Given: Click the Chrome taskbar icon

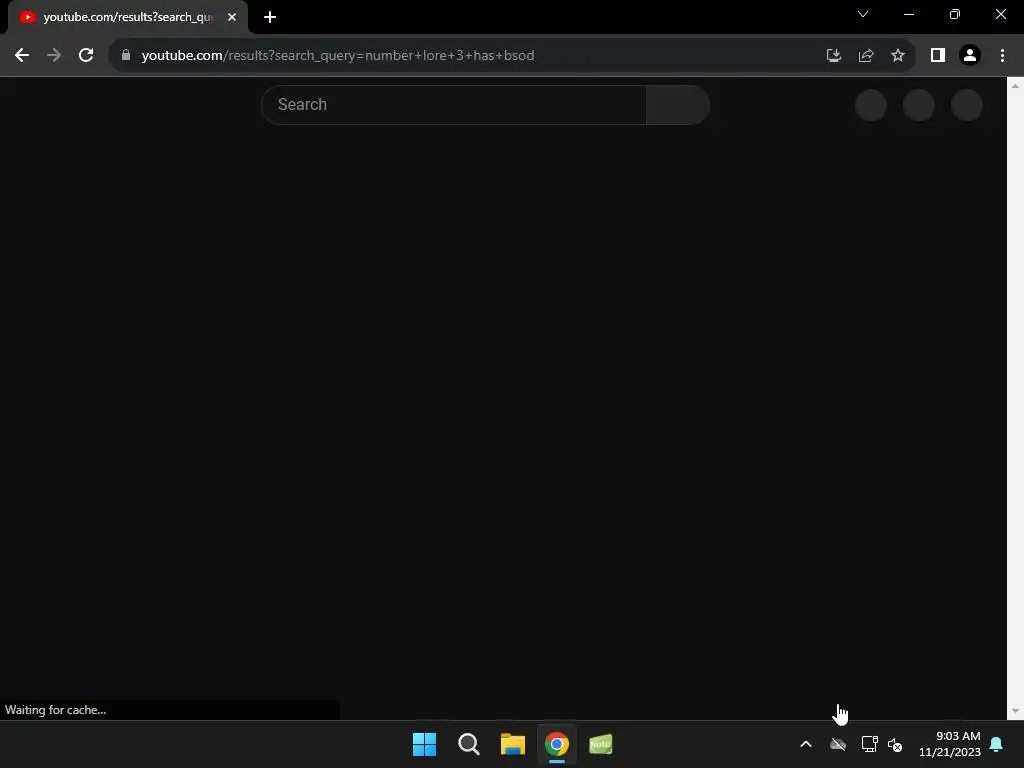Looking at the screenshot, I should click(x=557, y=744).
